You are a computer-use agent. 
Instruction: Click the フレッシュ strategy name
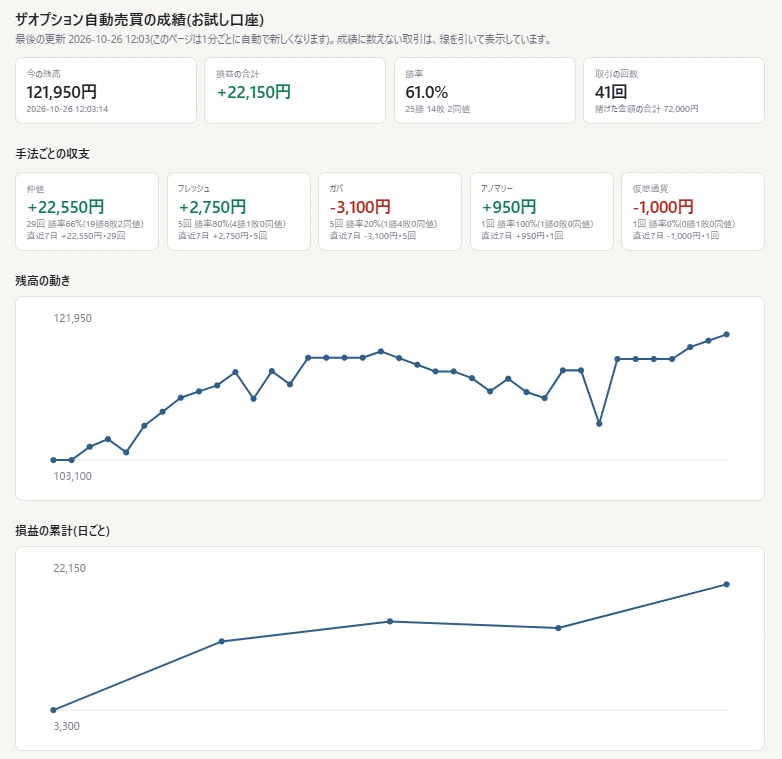point(194,189)
